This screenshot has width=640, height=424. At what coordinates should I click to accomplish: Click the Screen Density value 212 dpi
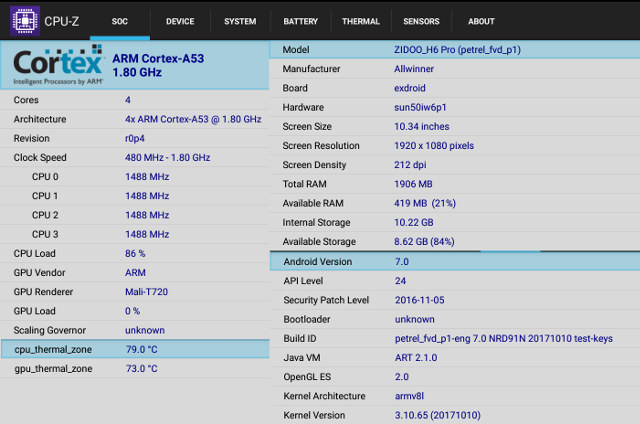[410, 165]
